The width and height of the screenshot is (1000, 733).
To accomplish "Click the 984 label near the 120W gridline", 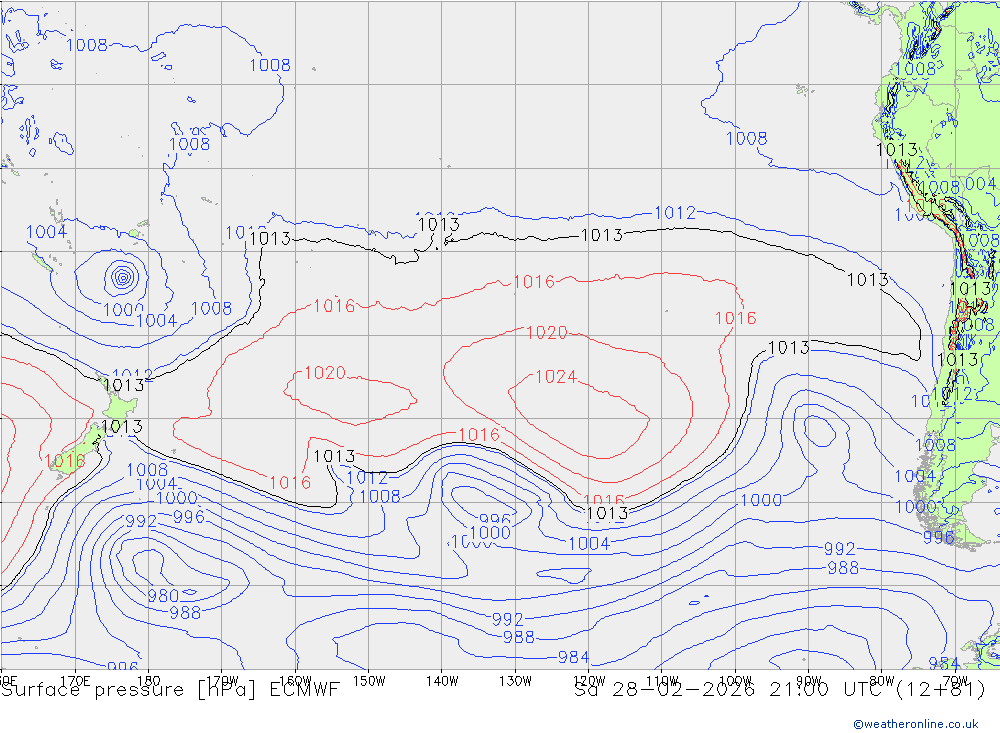I will point(573,657).
